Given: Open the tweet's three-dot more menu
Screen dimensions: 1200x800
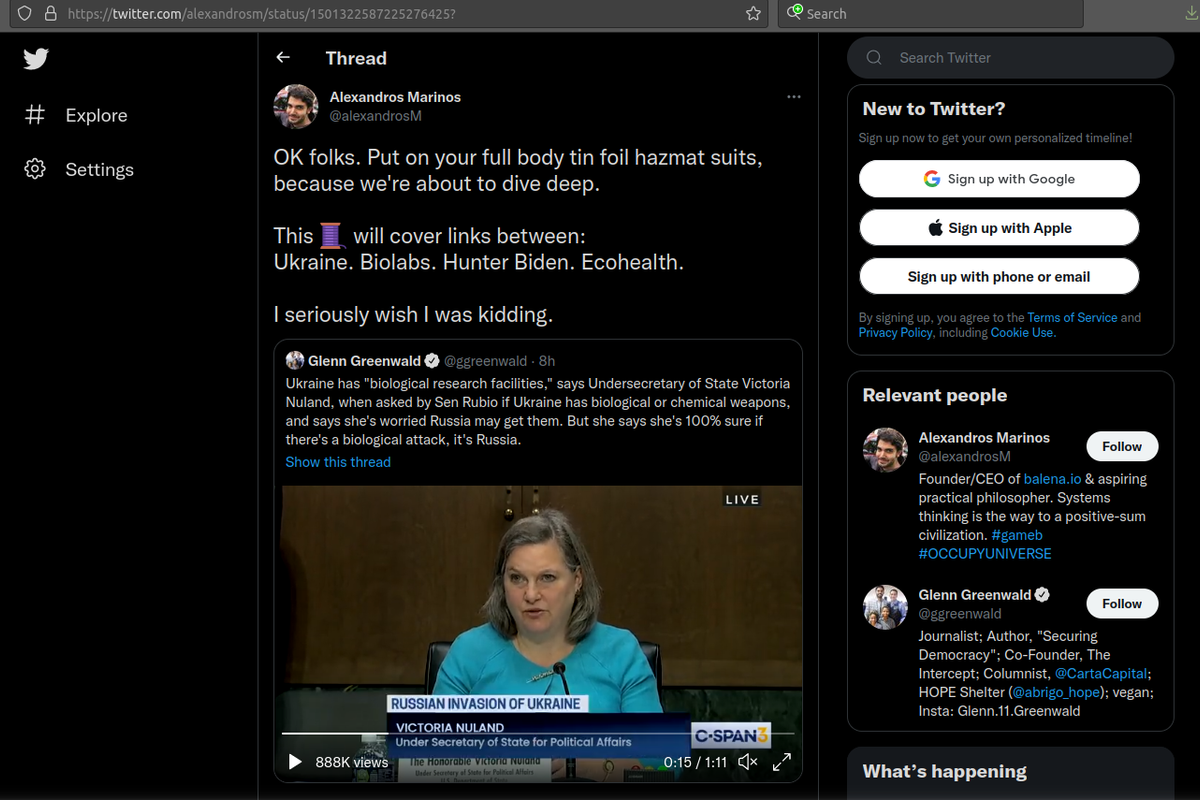Looking at the screenshot, I should click(x=794, y=97).
